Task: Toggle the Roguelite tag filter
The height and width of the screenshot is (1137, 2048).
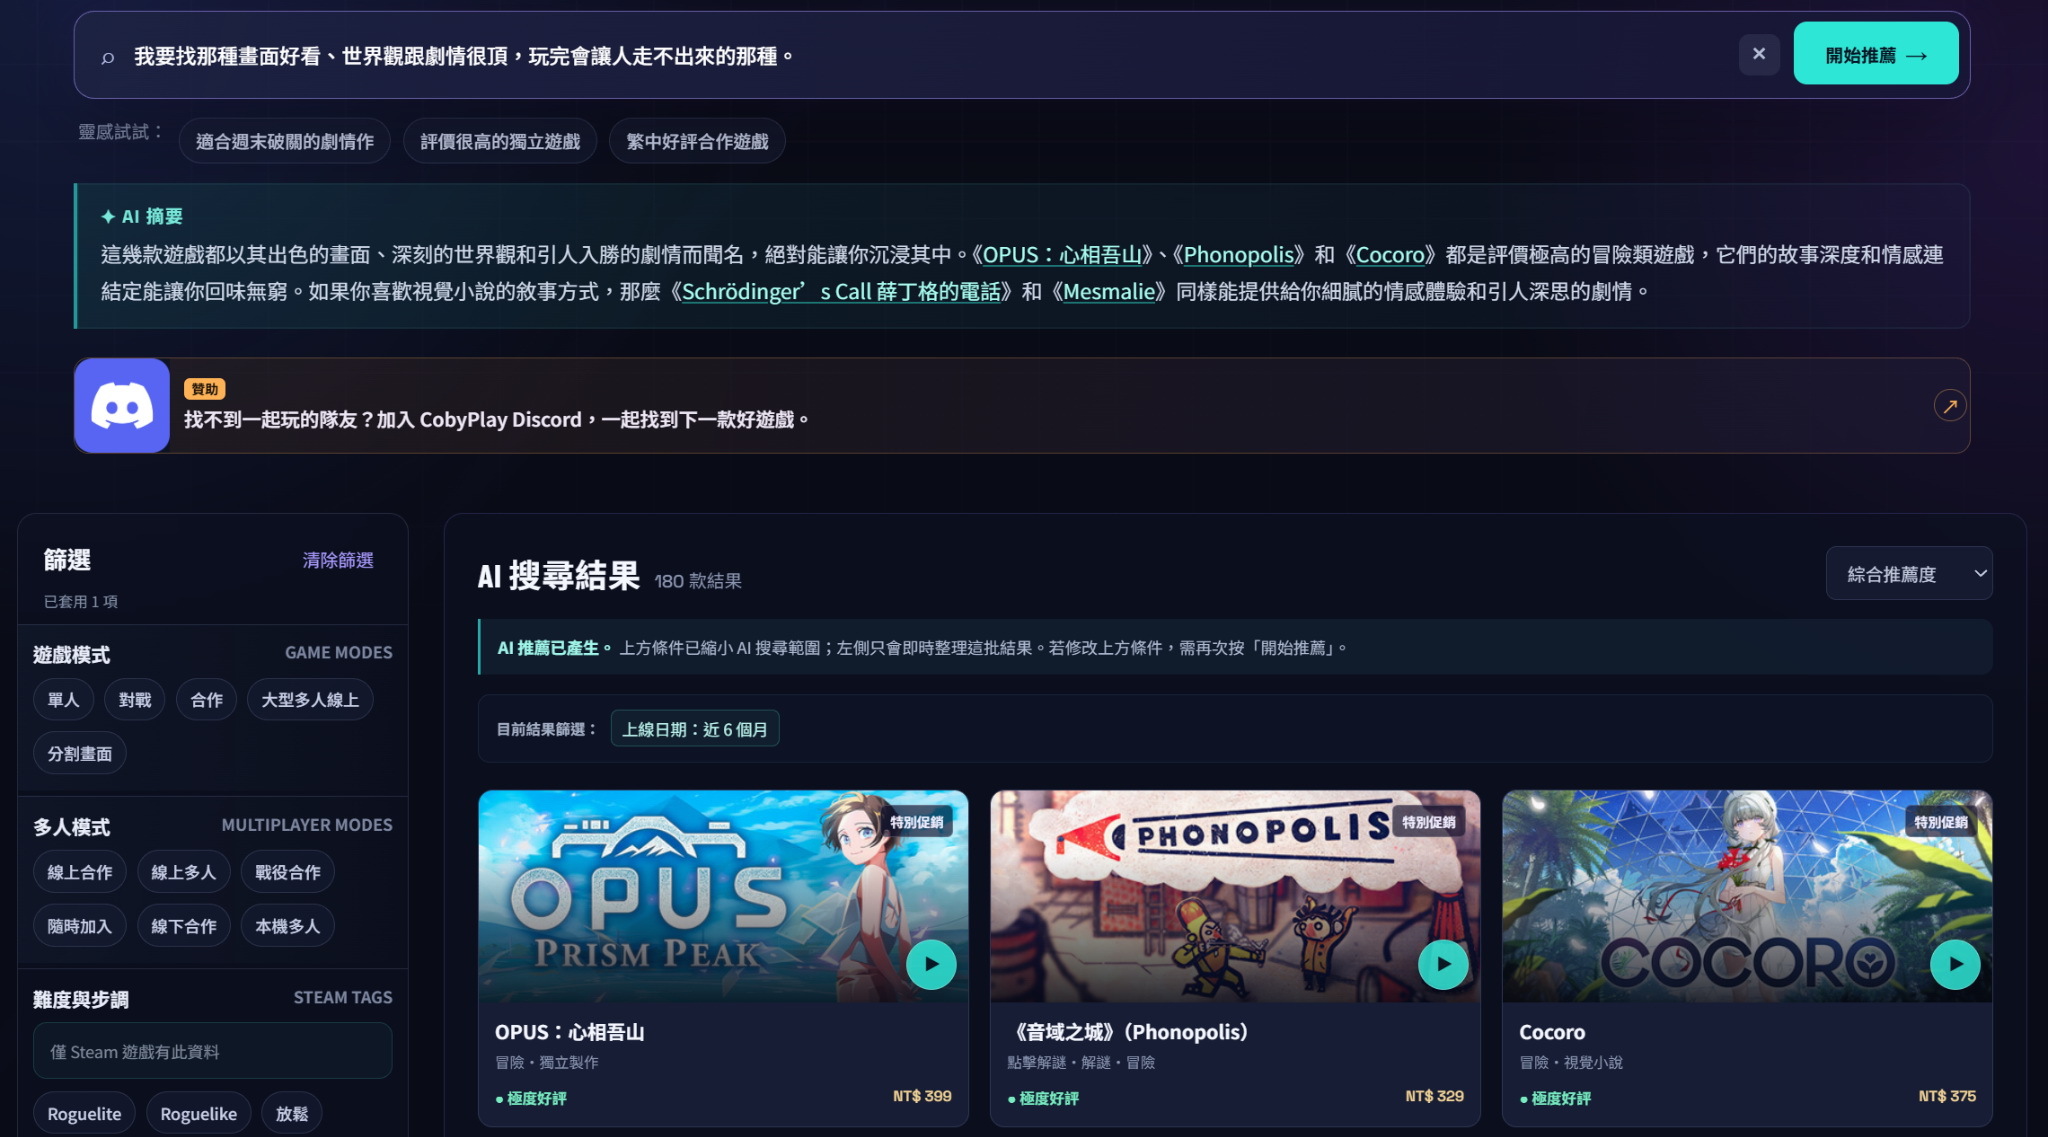Action: (84, 1114)
